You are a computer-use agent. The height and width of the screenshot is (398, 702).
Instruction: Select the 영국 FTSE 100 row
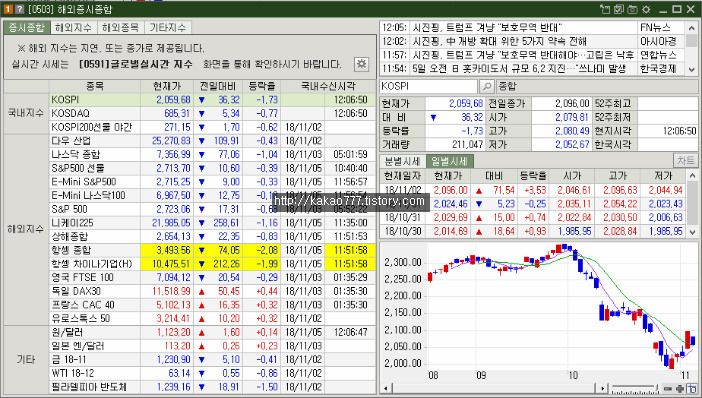point(212,277)
